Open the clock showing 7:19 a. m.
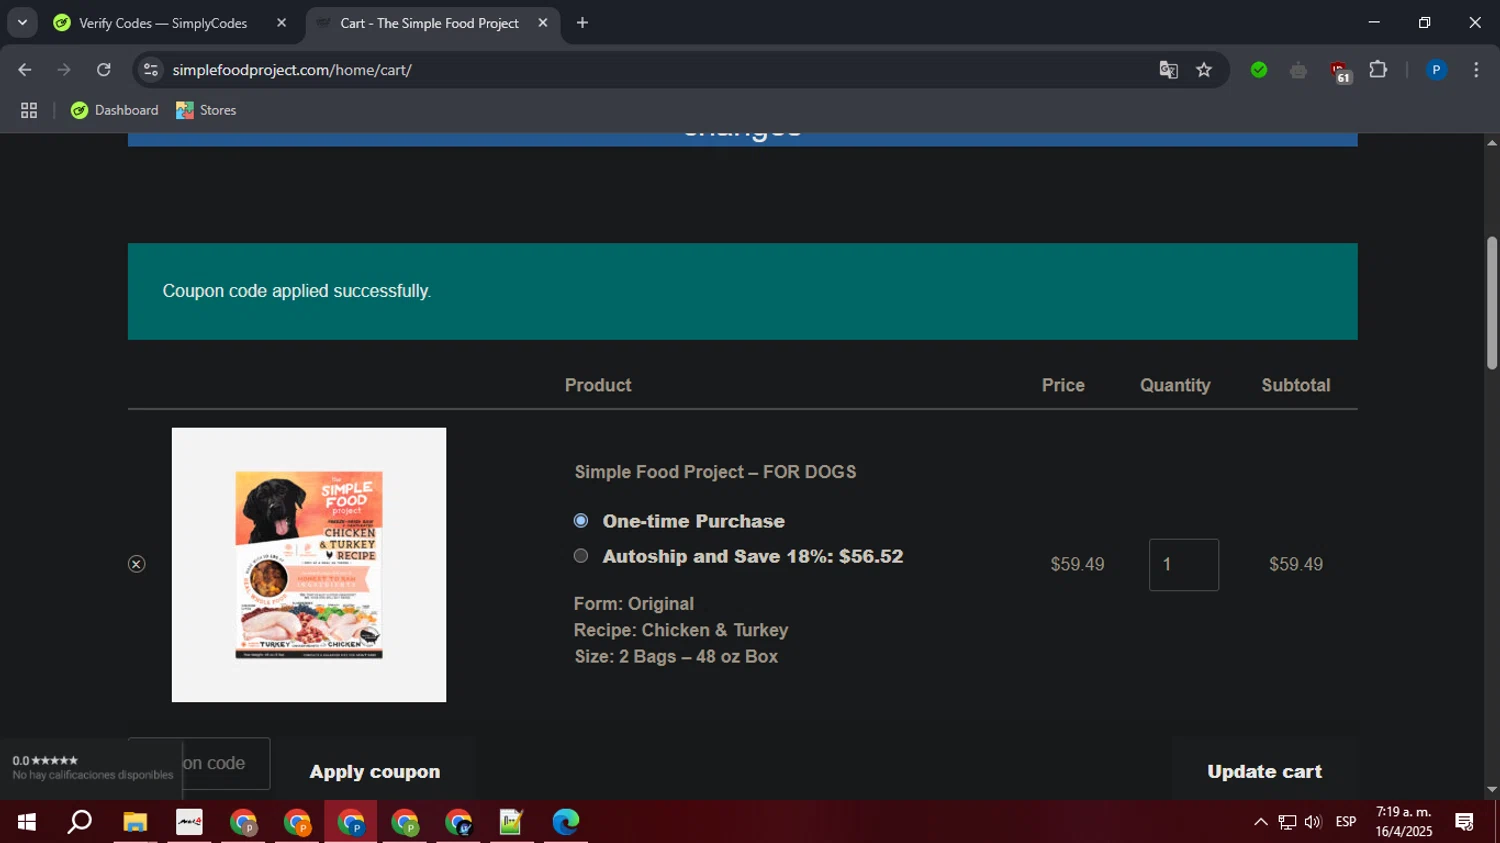The image size is (1500, 843). [1403, 822]
